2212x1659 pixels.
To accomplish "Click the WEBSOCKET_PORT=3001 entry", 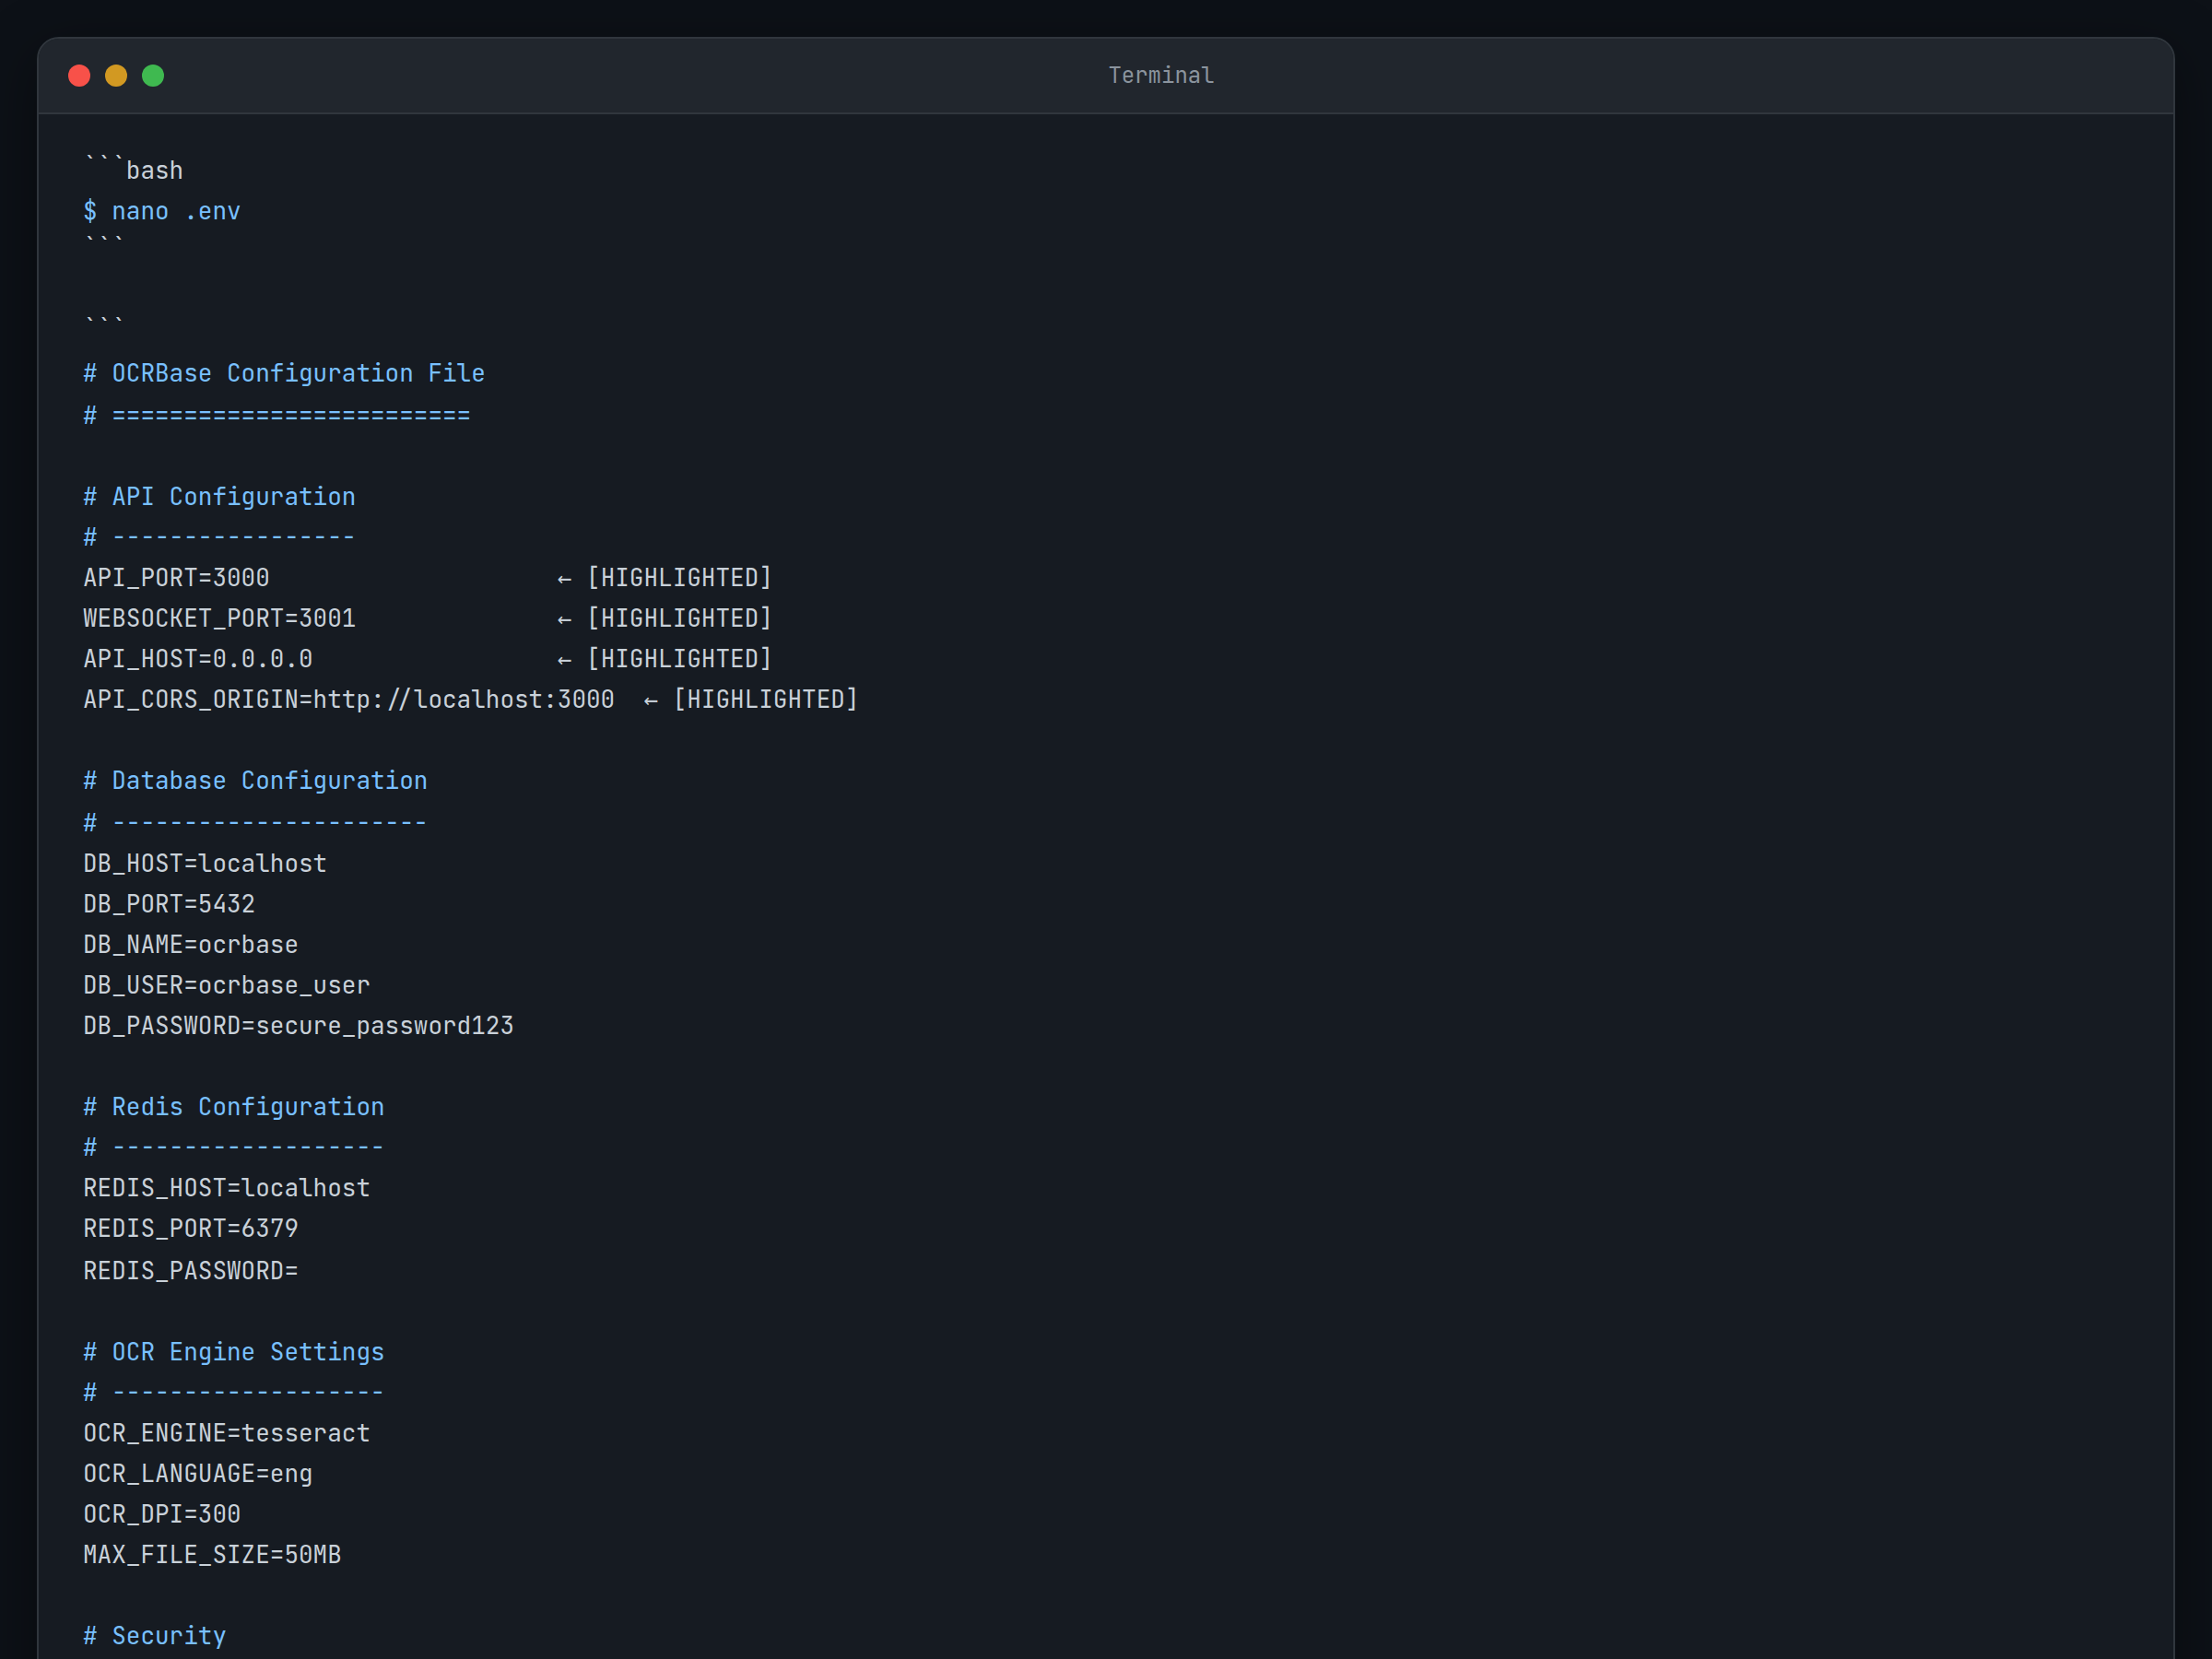I will [220, 618].
